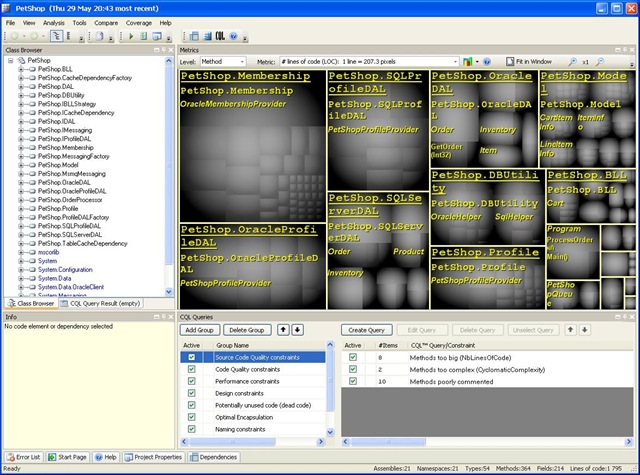
Task: Click the group list horizontal scrollbar thumb
Action: [232, 442]
